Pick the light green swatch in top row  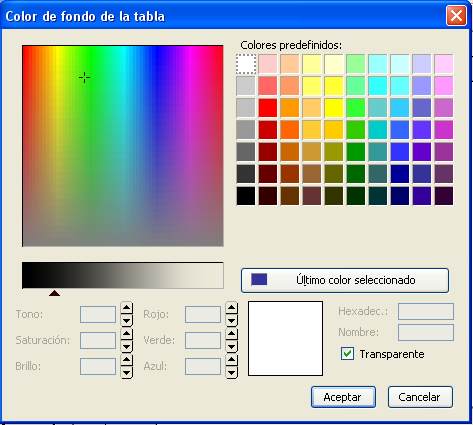(356, 64)
